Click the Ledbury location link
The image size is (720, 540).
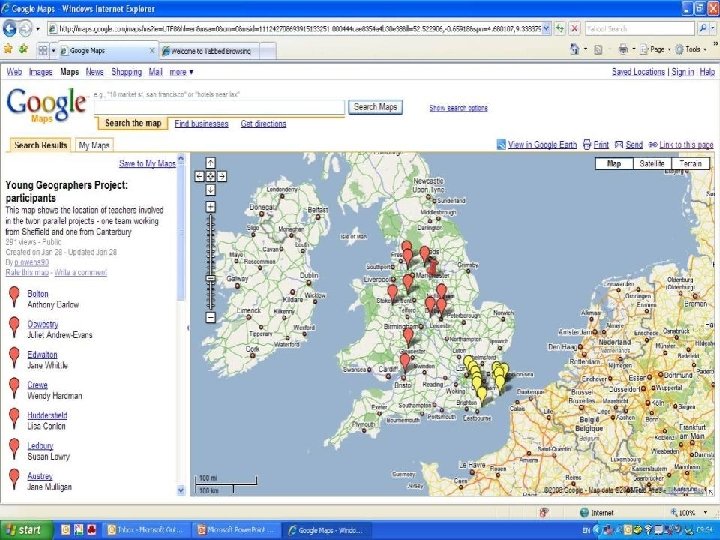[40, 445]
